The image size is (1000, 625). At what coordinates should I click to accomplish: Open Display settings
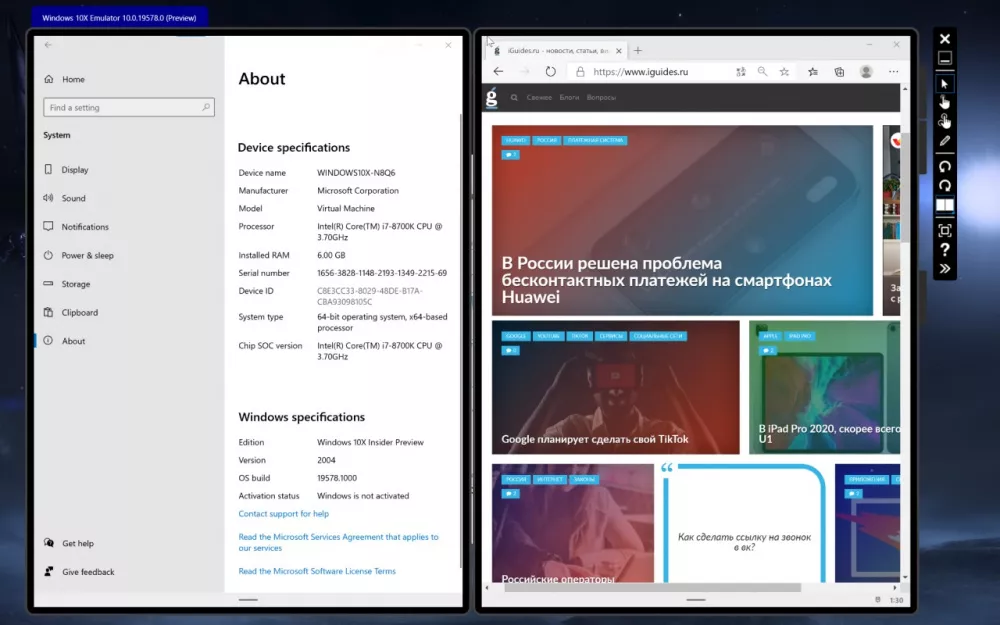75,170
